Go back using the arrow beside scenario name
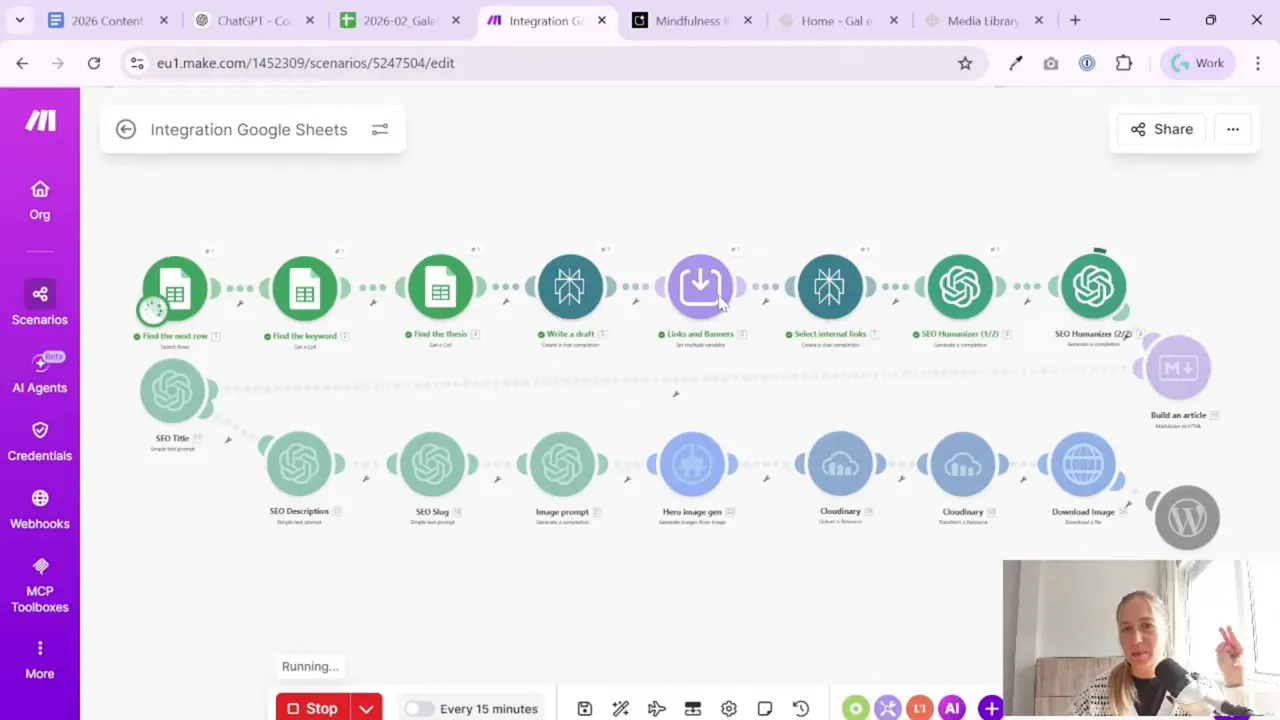 (x=125, y=129)
